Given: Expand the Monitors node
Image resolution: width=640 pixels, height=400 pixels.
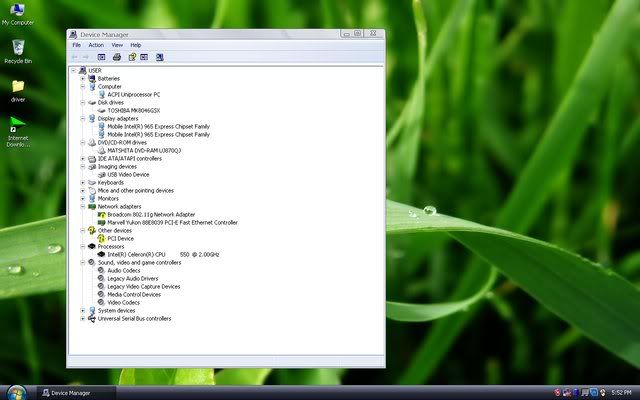Looking at the screenshot, I should pos(82,198).
